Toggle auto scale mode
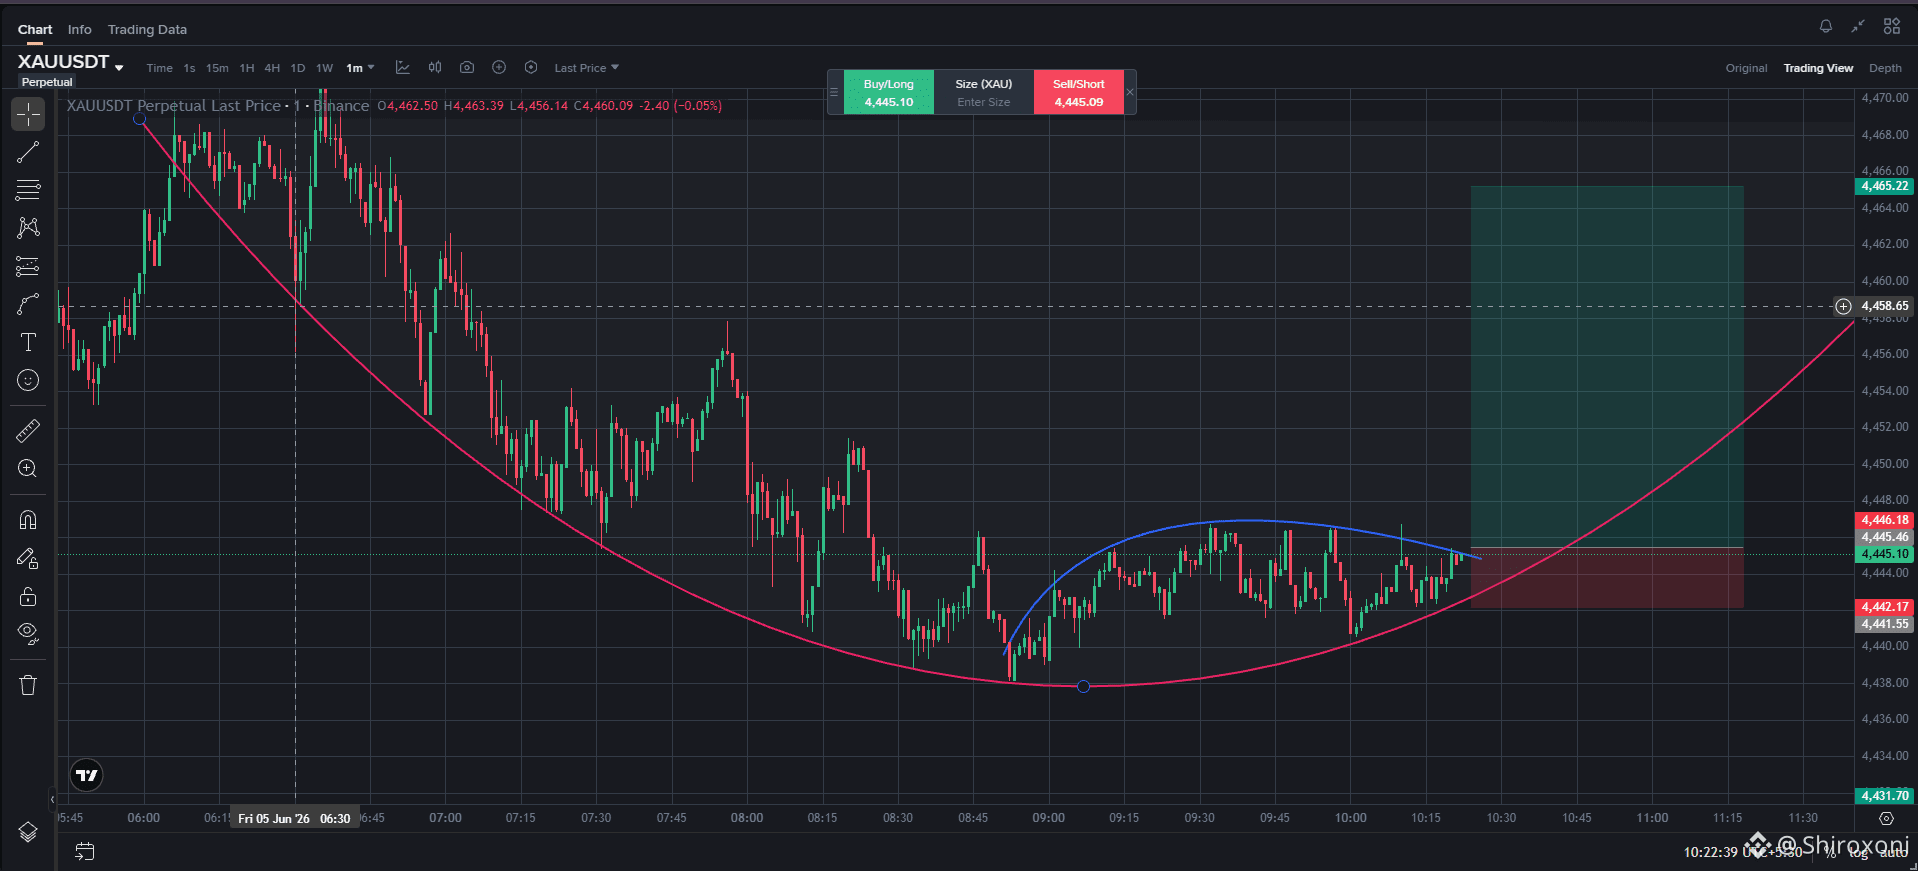The width and height of the screenshot is (1918, 871). [1893, 853]
